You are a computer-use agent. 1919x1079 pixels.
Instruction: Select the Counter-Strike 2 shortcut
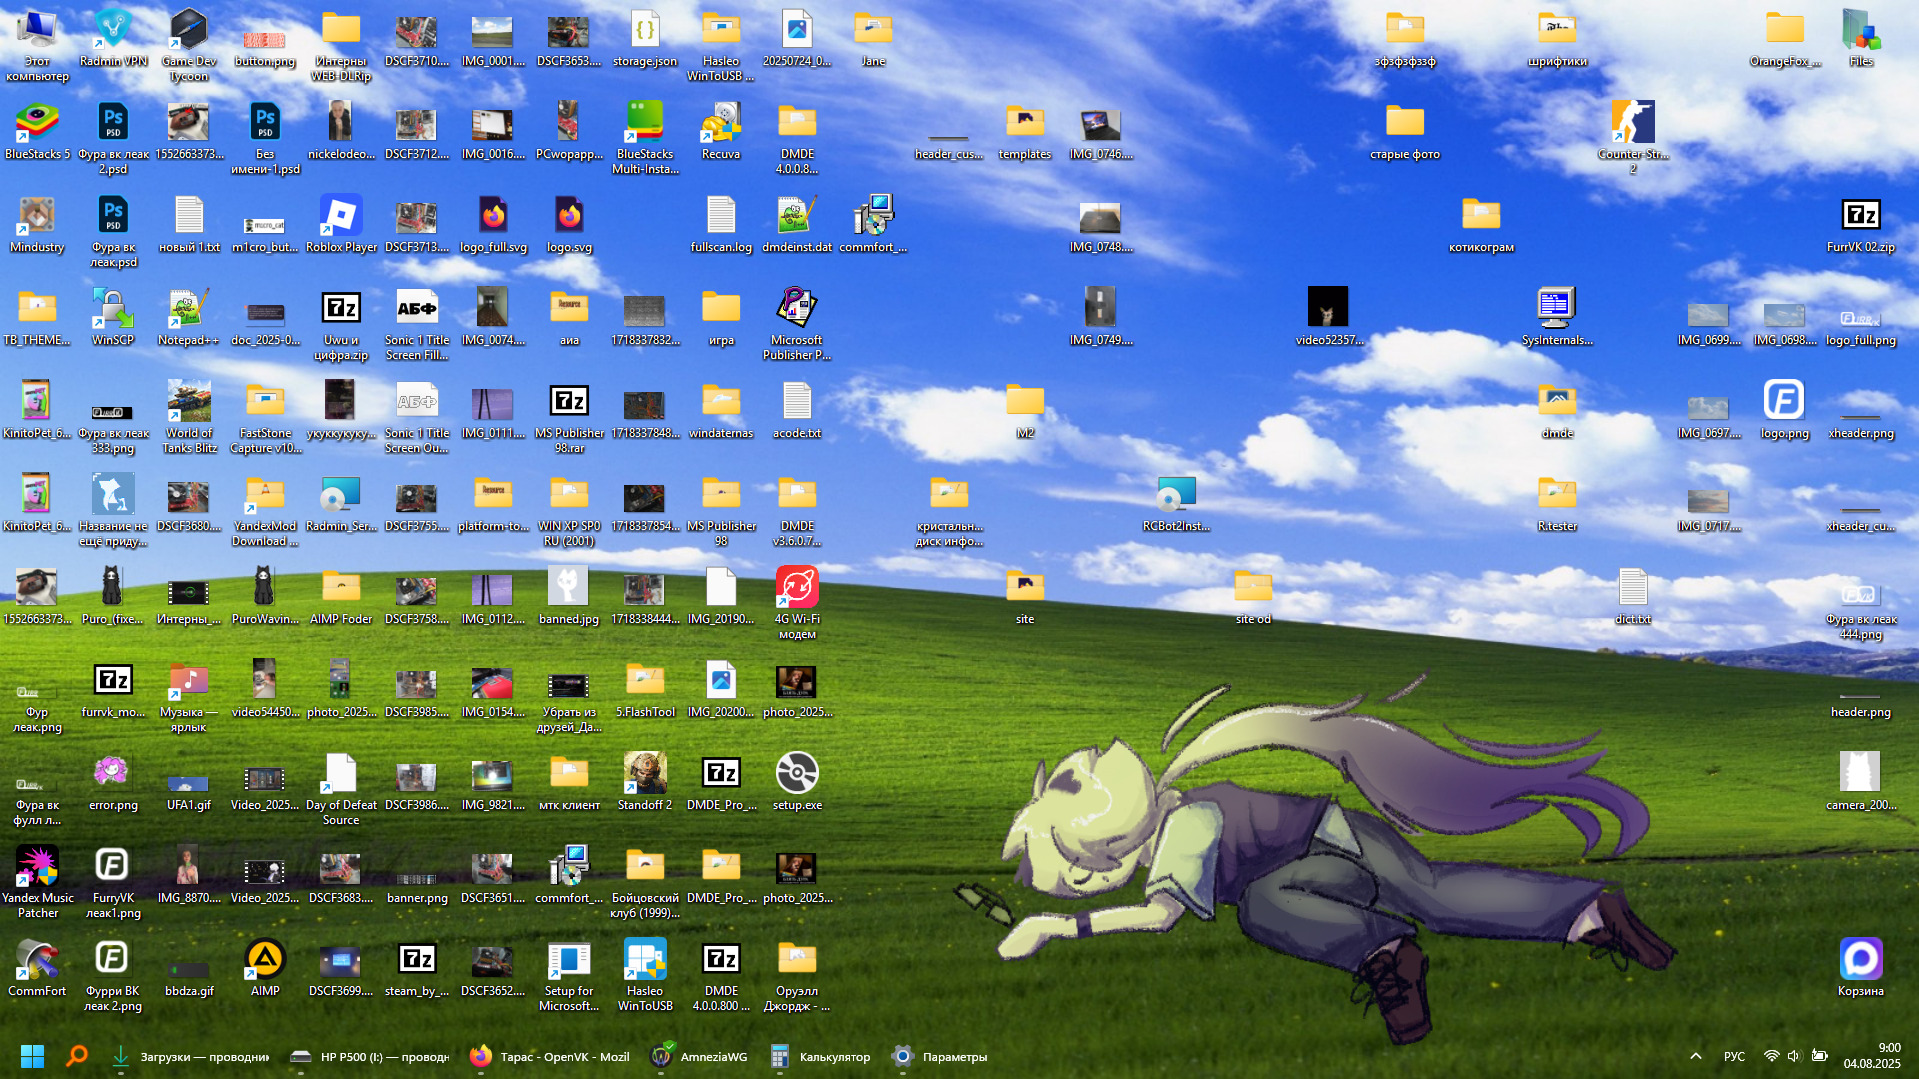pyautogui.click(x=1633, y=138)
